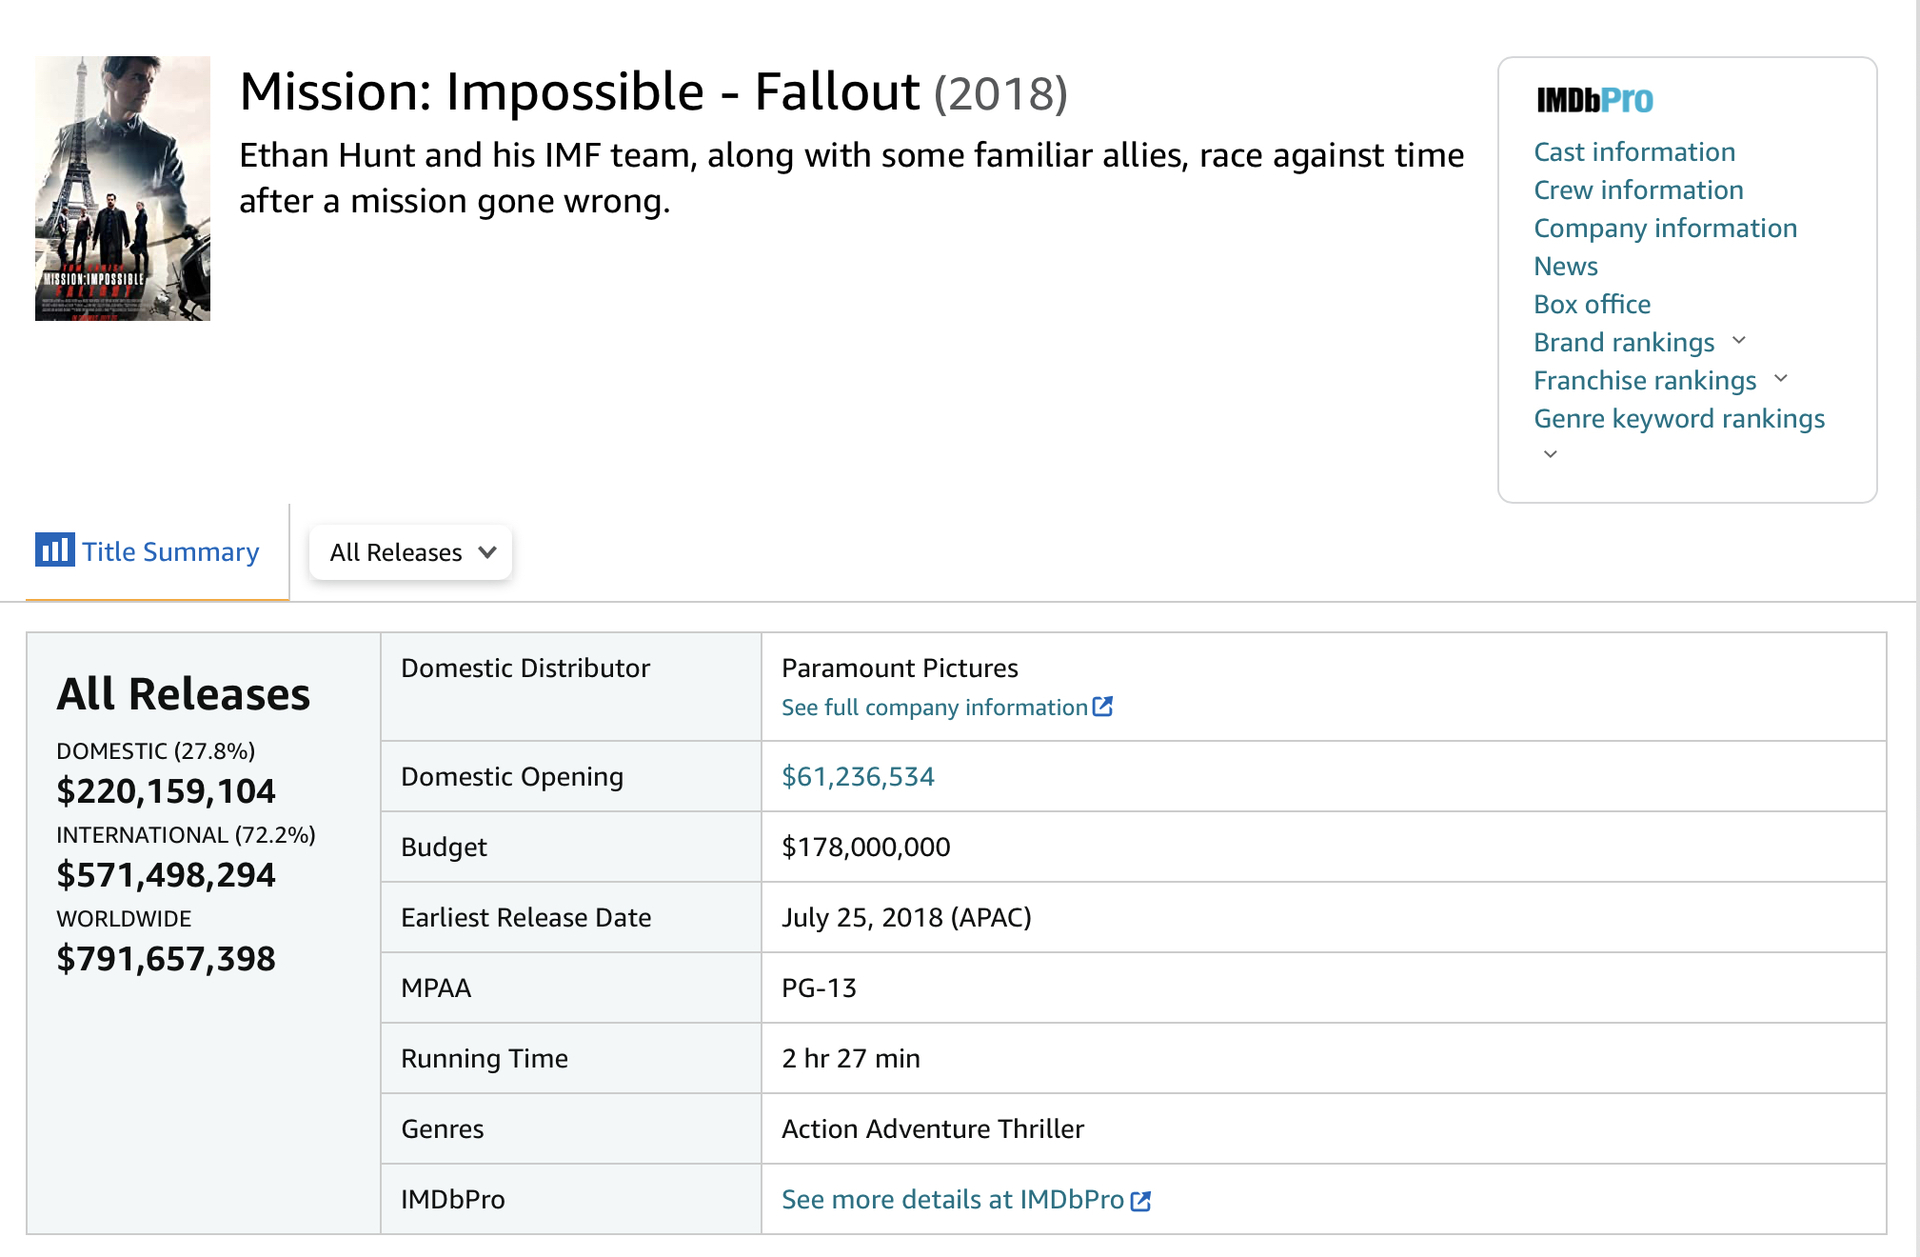1920x1257 pixels.
Task: Click See full company information
Action: [x=934, y=707]
